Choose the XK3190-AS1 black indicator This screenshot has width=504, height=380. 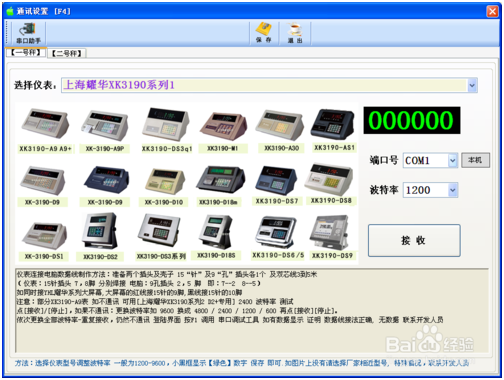pyautogui.click(x=333, y=124)
